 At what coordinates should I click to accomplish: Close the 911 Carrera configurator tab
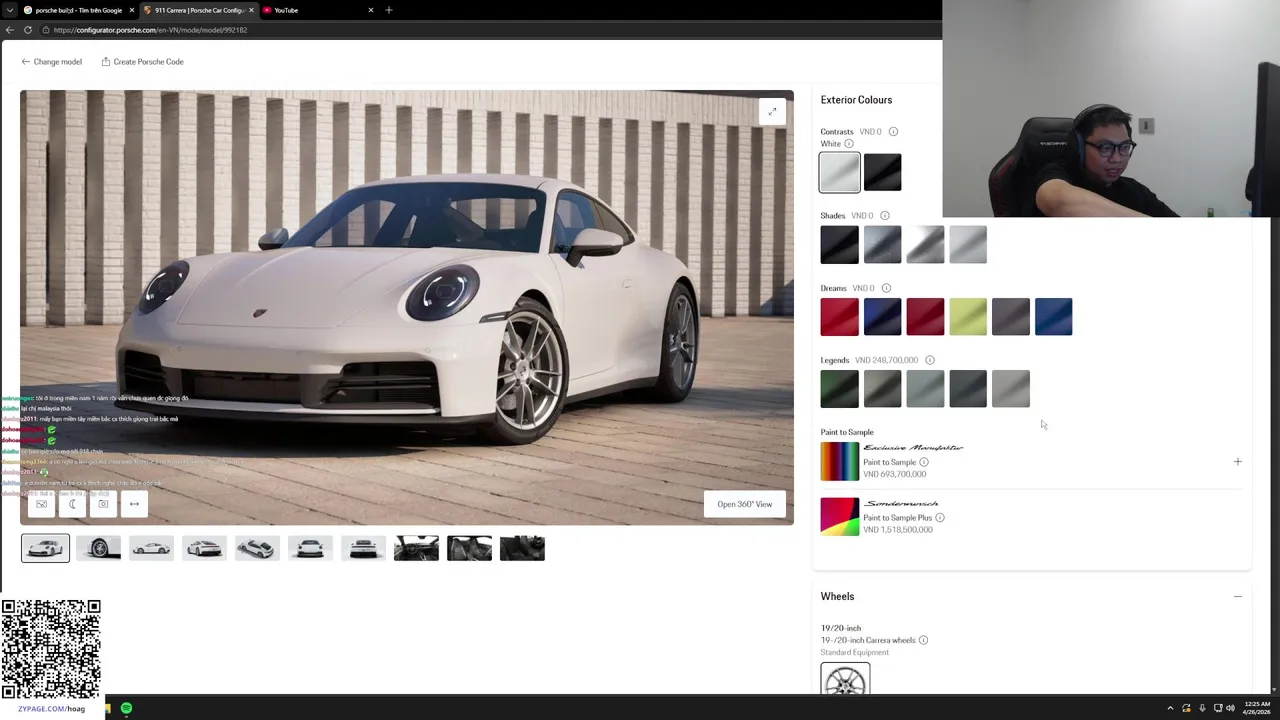tap(251, 10)
